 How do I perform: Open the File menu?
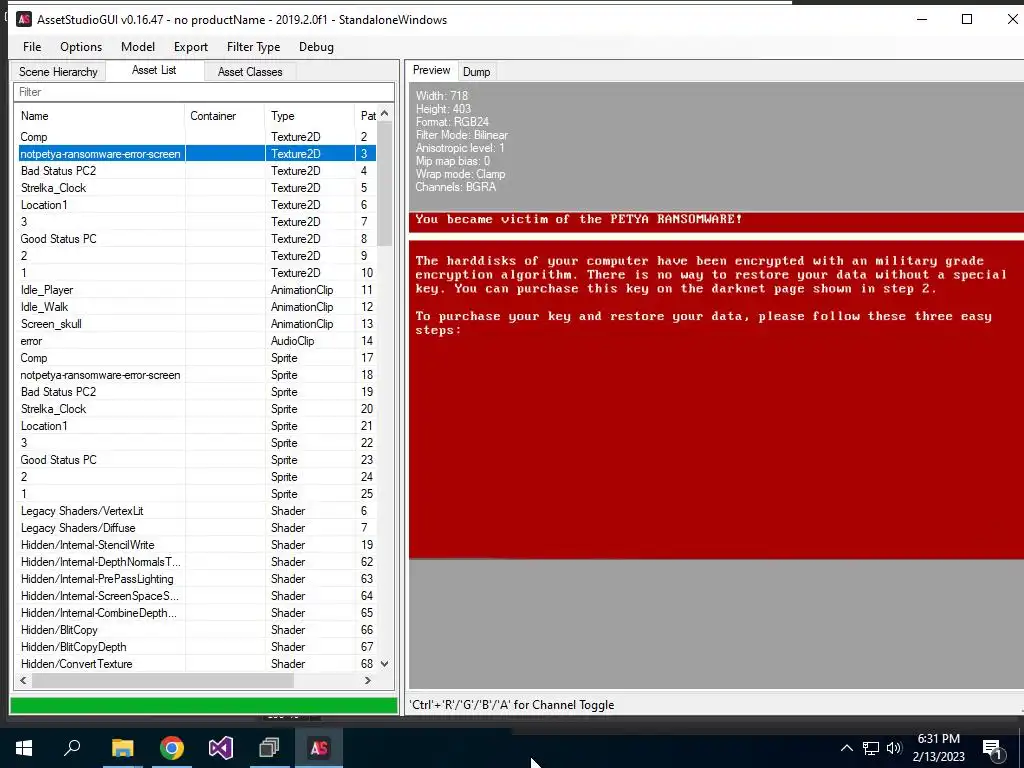31,47
